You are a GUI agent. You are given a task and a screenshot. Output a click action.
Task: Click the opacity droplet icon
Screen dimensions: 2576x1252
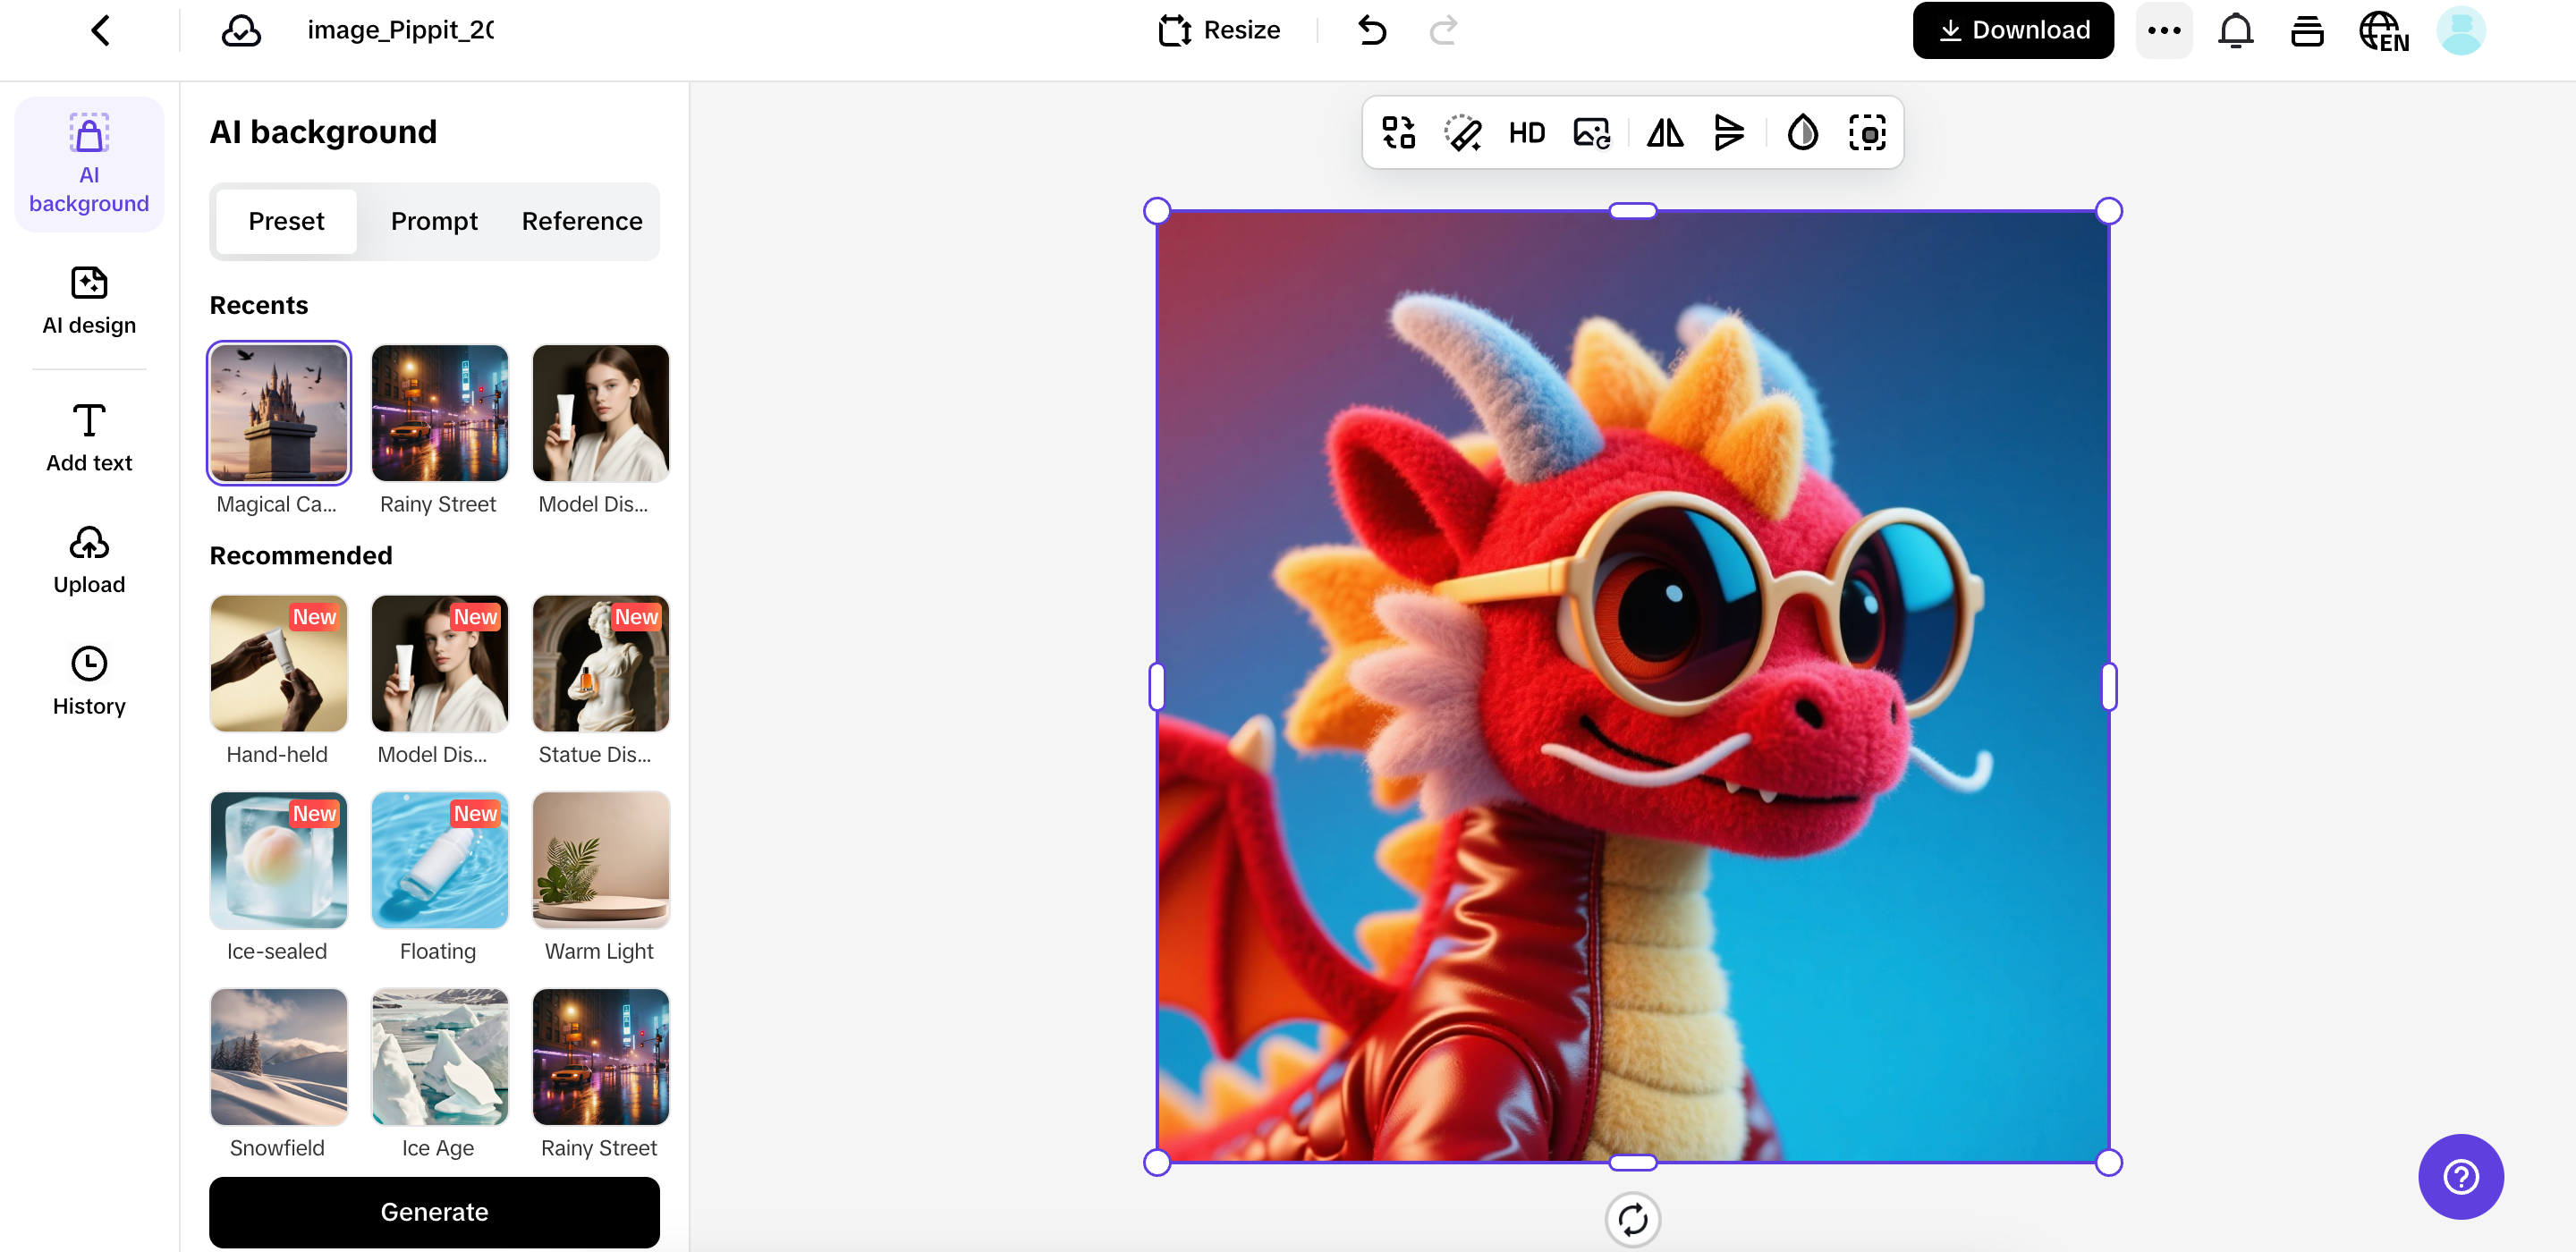[x=1802, y=133]
